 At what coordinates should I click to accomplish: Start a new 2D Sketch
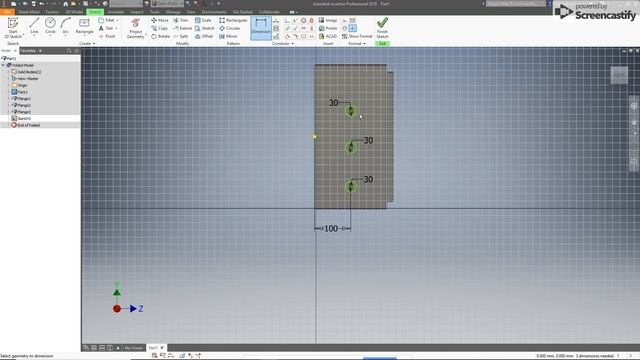[x=13, y=28]
